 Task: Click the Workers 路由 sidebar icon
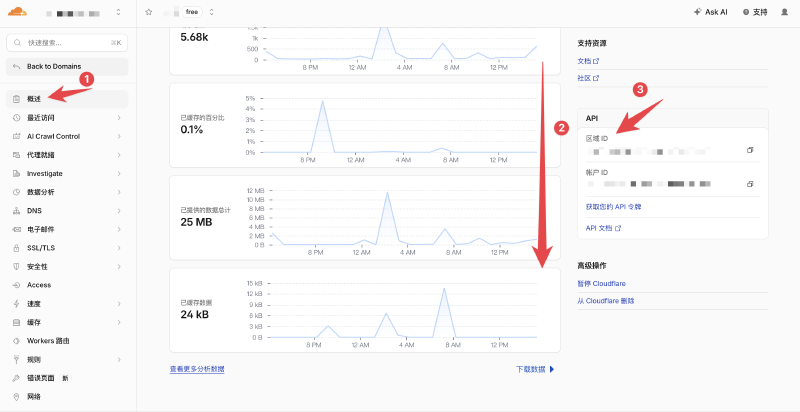tap(16, 341)
